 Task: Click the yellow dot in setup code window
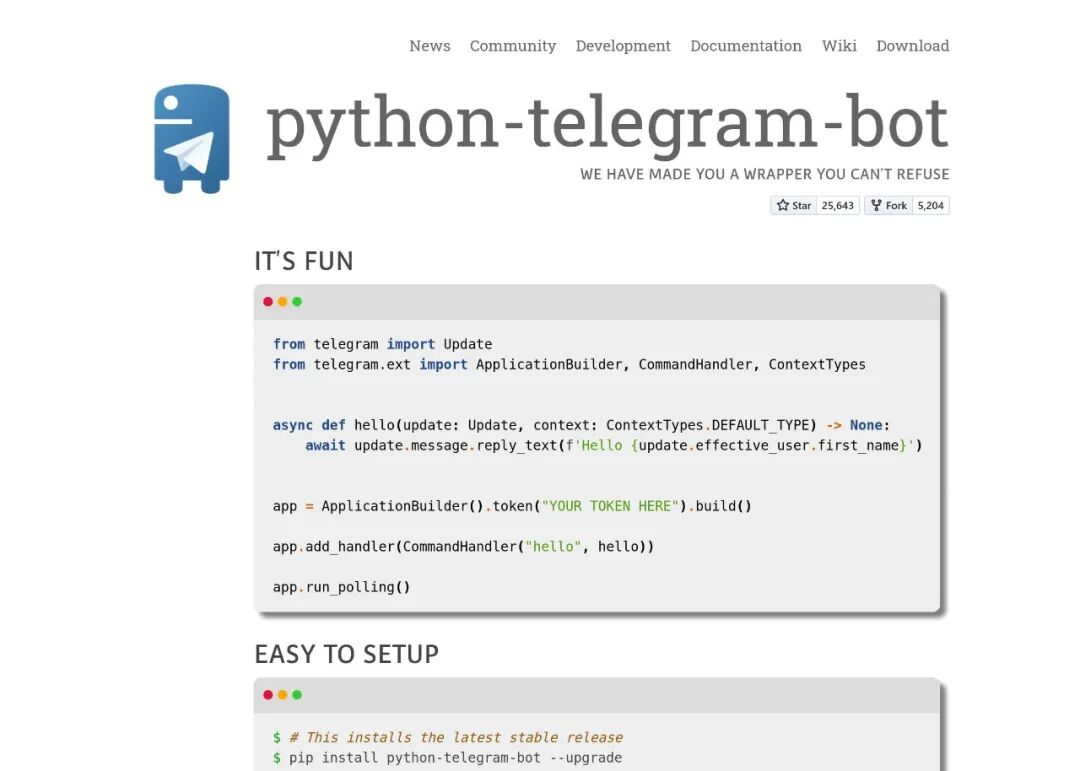click(x=282, y=695)
